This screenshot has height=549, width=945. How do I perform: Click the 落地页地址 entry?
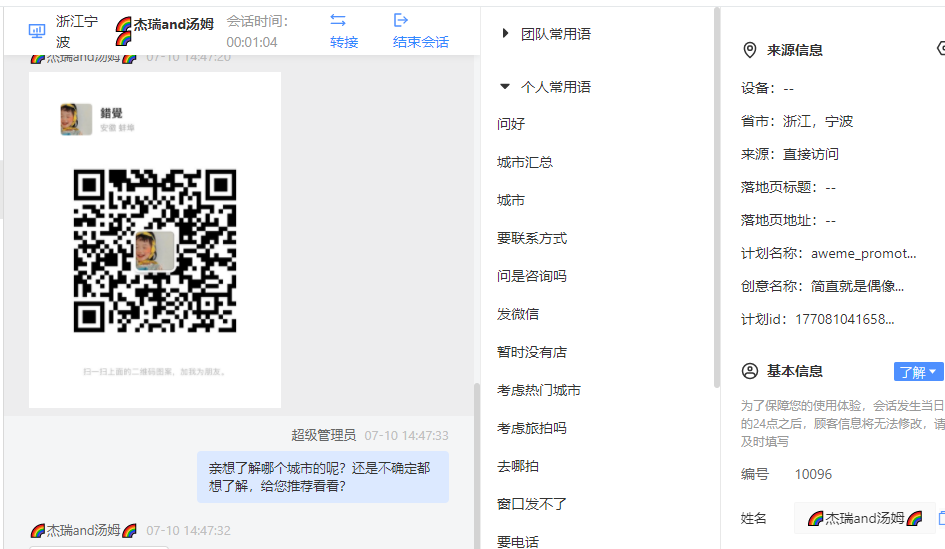788,221
